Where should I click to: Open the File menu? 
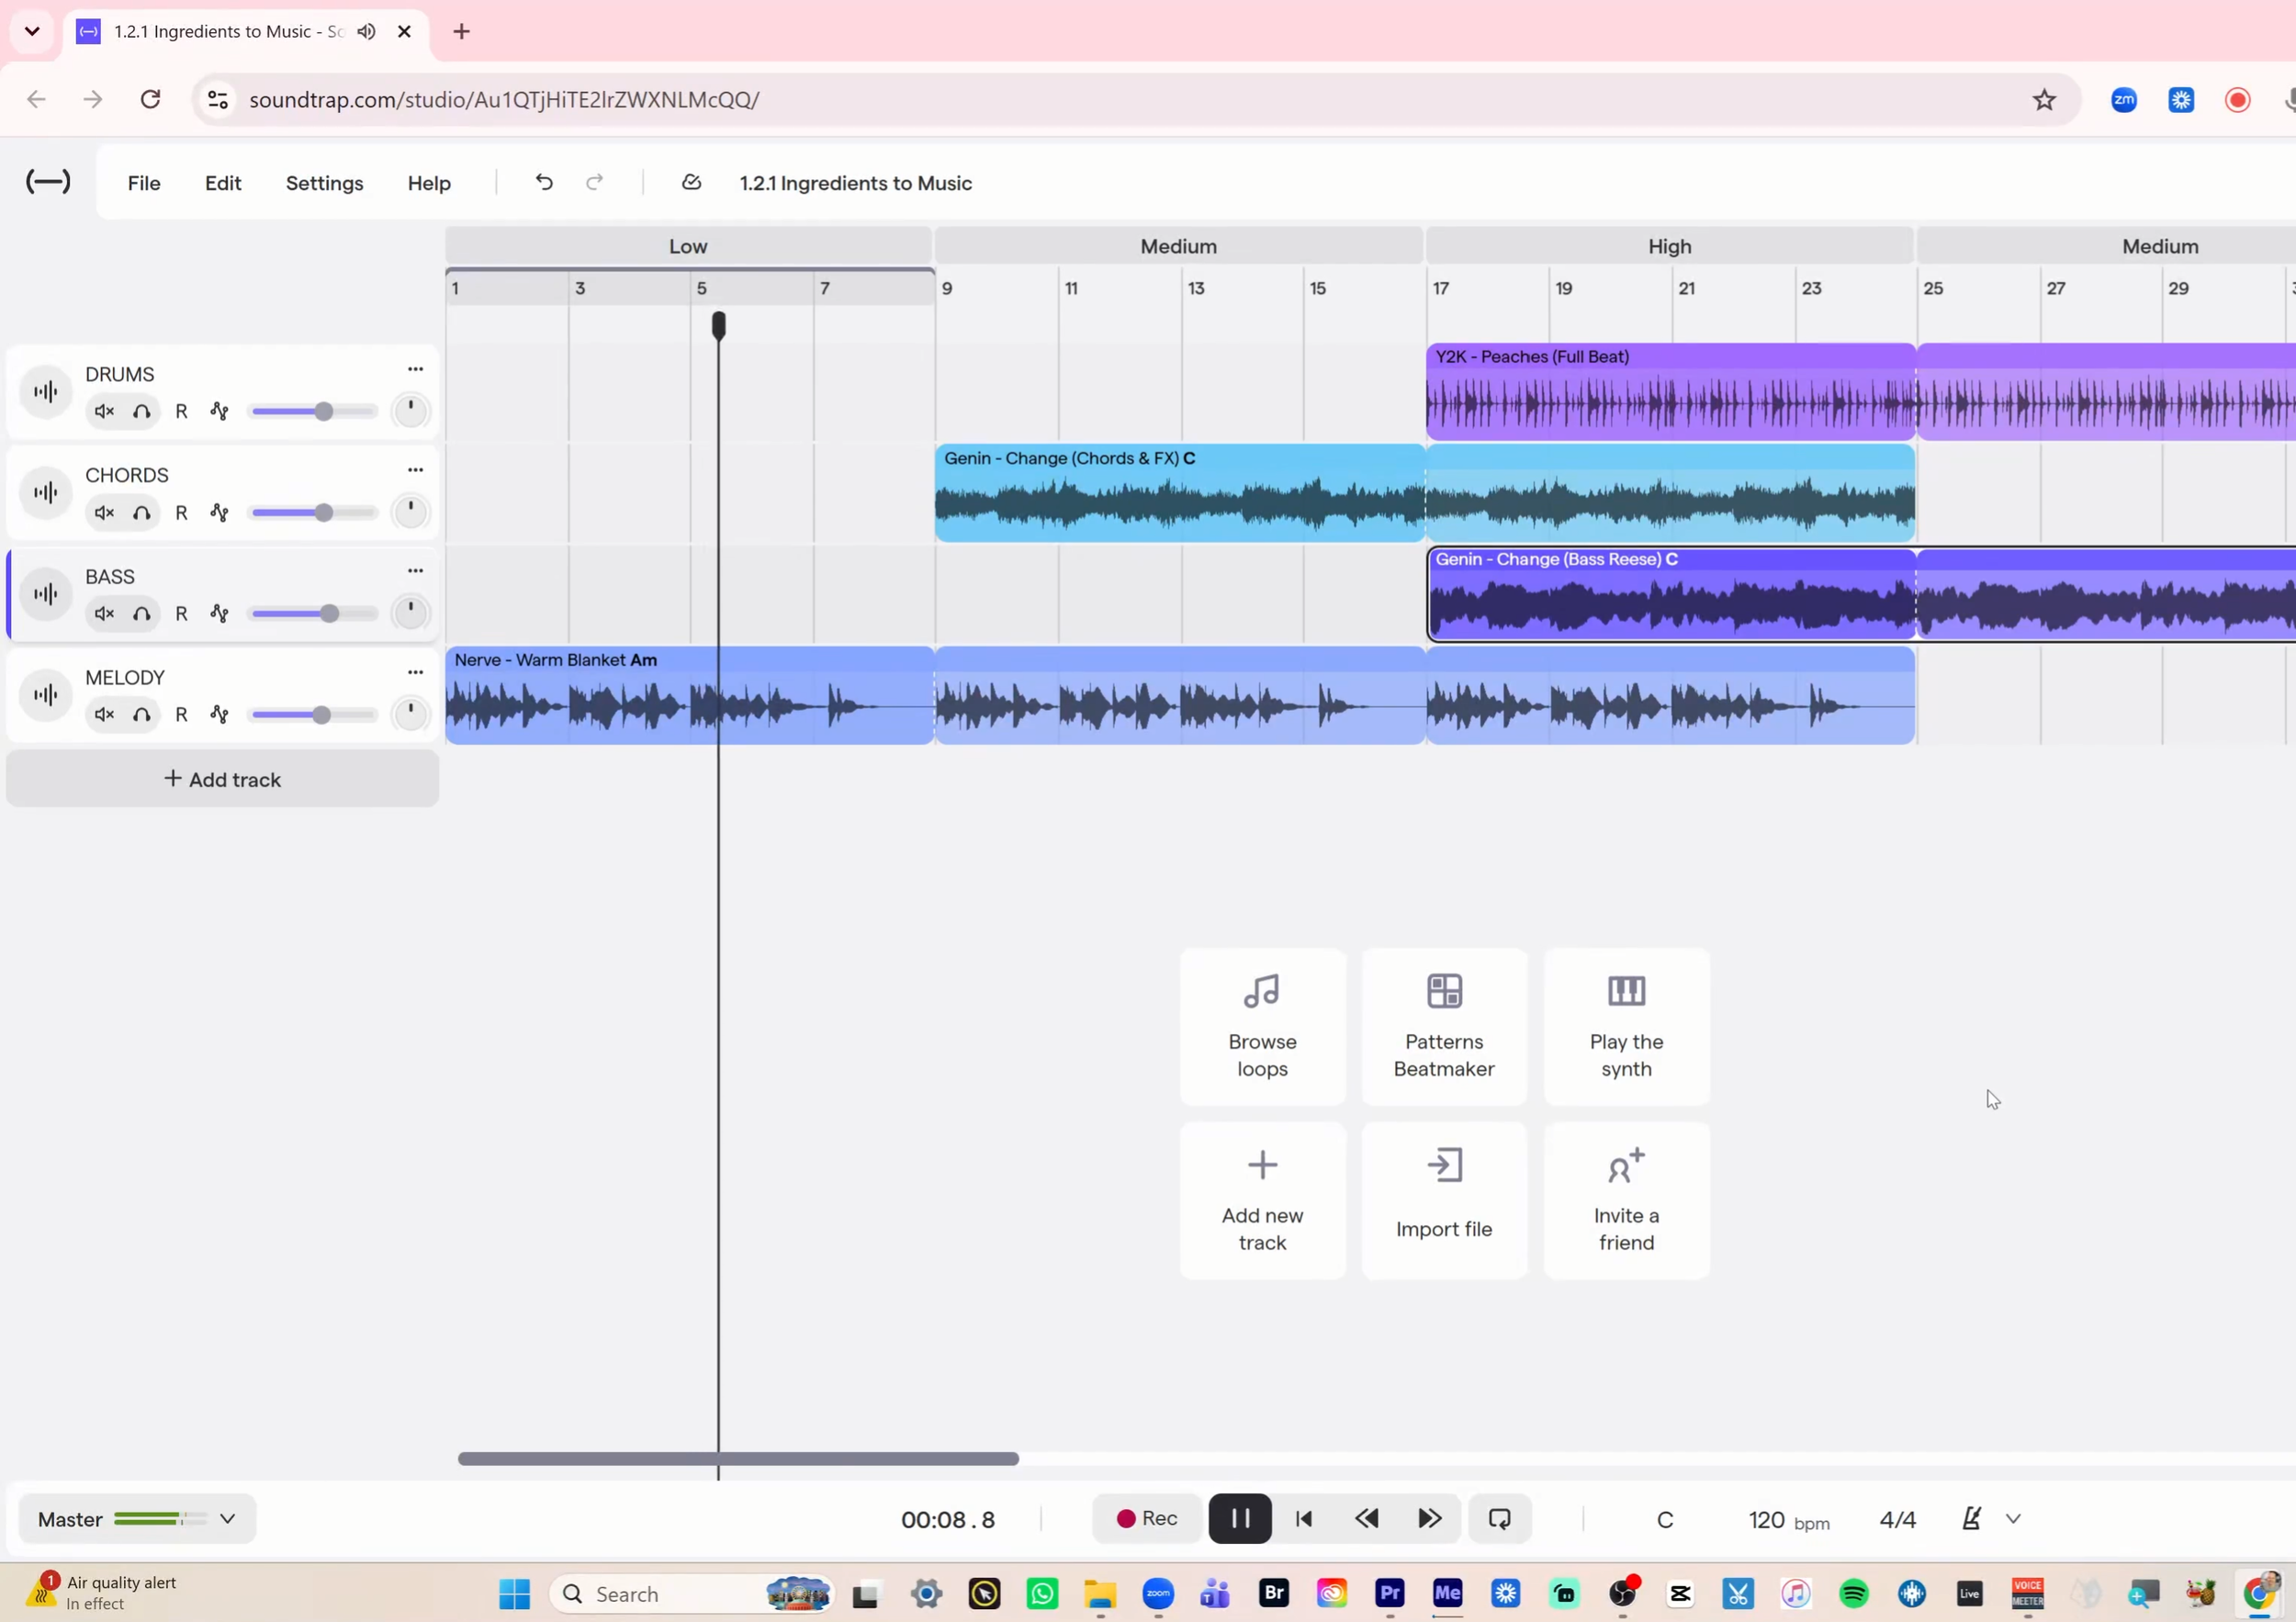(144, 183)
